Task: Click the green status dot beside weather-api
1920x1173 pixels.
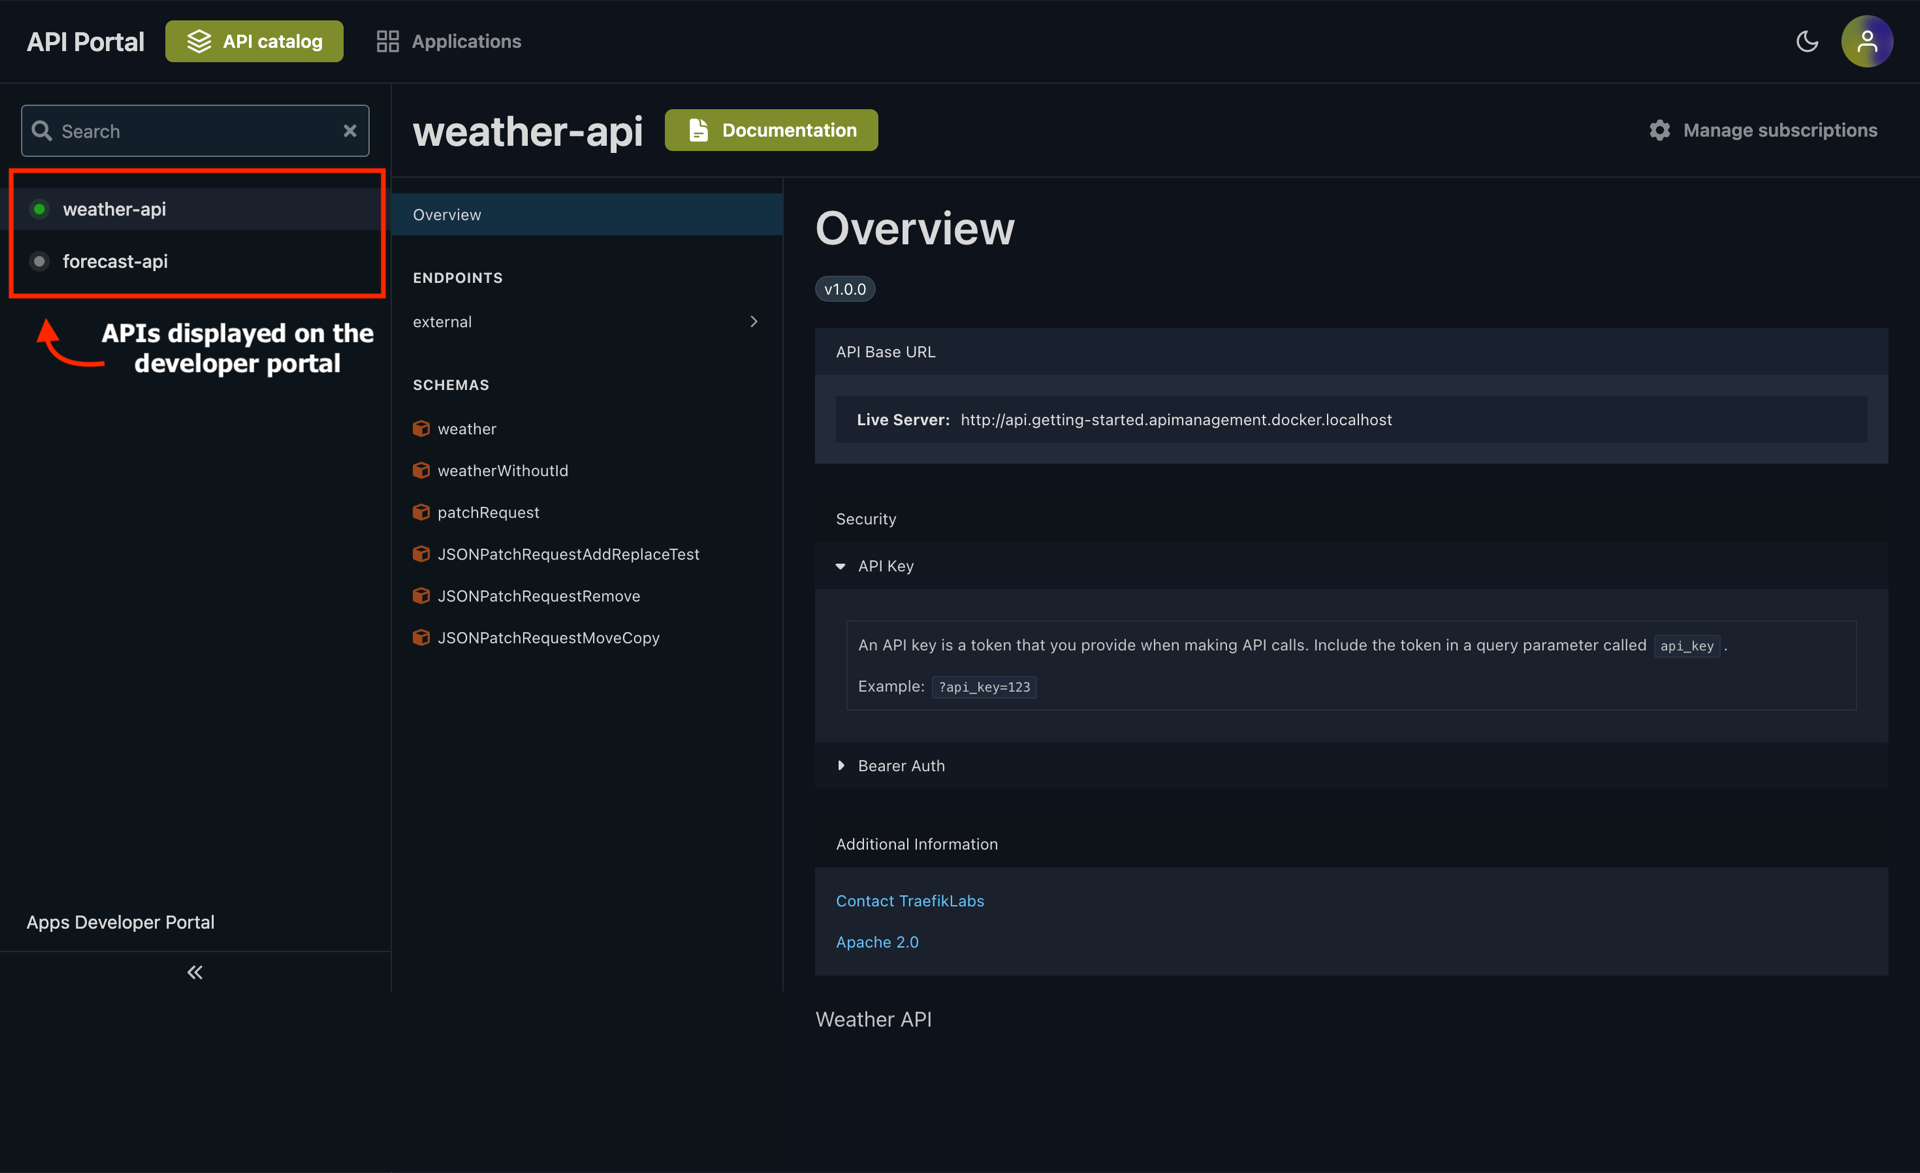Action: (39, 209)
